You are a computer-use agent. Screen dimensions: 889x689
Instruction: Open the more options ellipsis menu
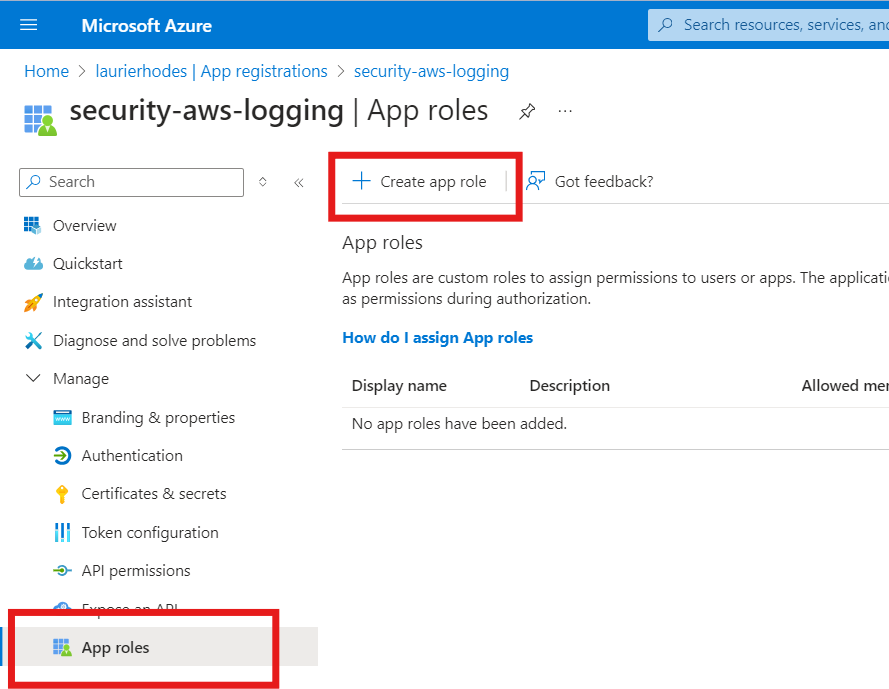click(x=565, y=111)
